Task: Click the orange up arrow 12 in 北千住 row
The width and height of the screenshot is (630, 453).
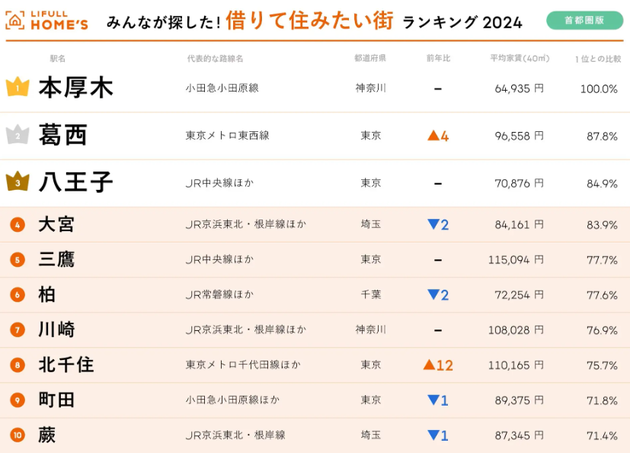Action: tap(438, 365)
